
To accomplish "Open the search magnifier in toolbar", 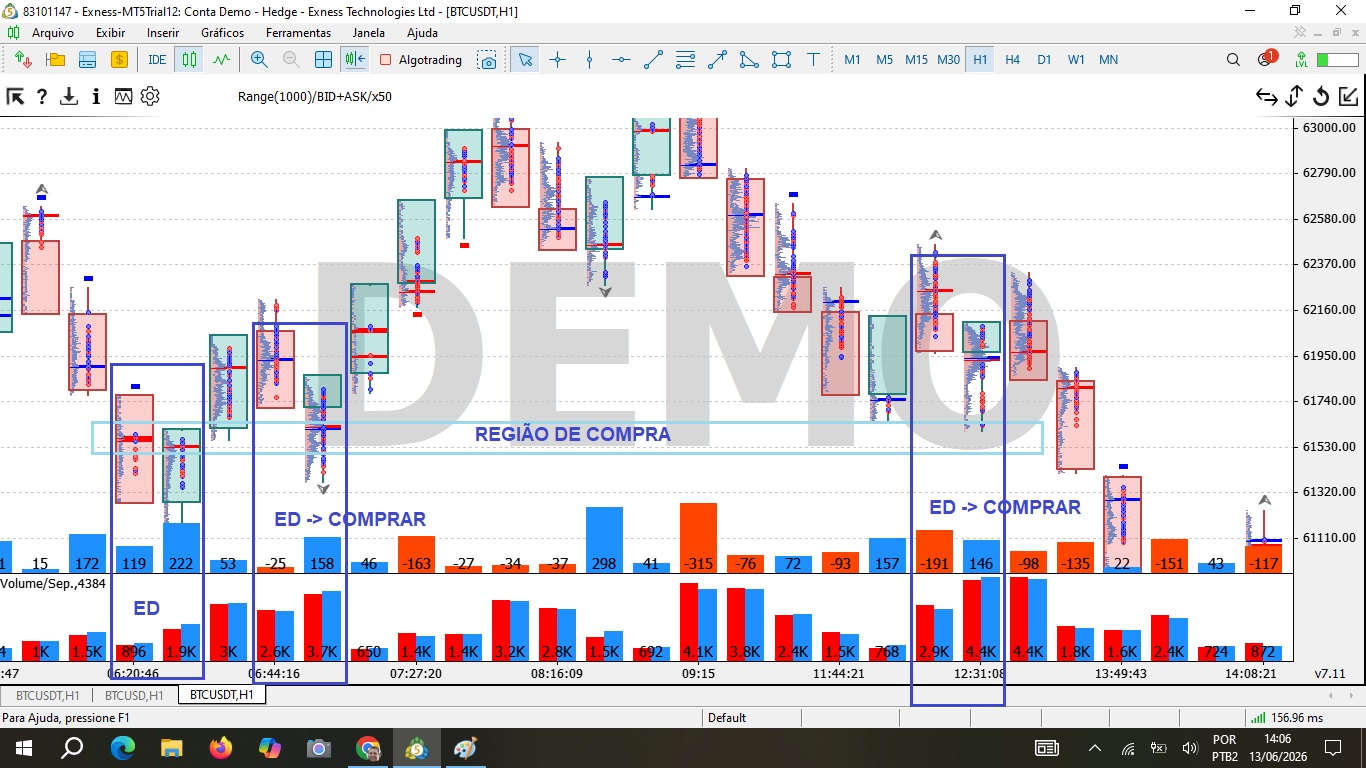I will (x=1233, y=59).
